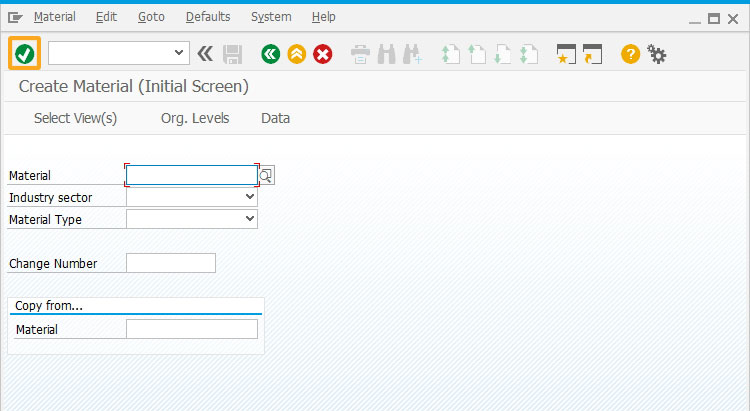Screen dimensions: 750x411
Task: Open the Help menu
Action: pyautogui.click(x=323, y=17)
